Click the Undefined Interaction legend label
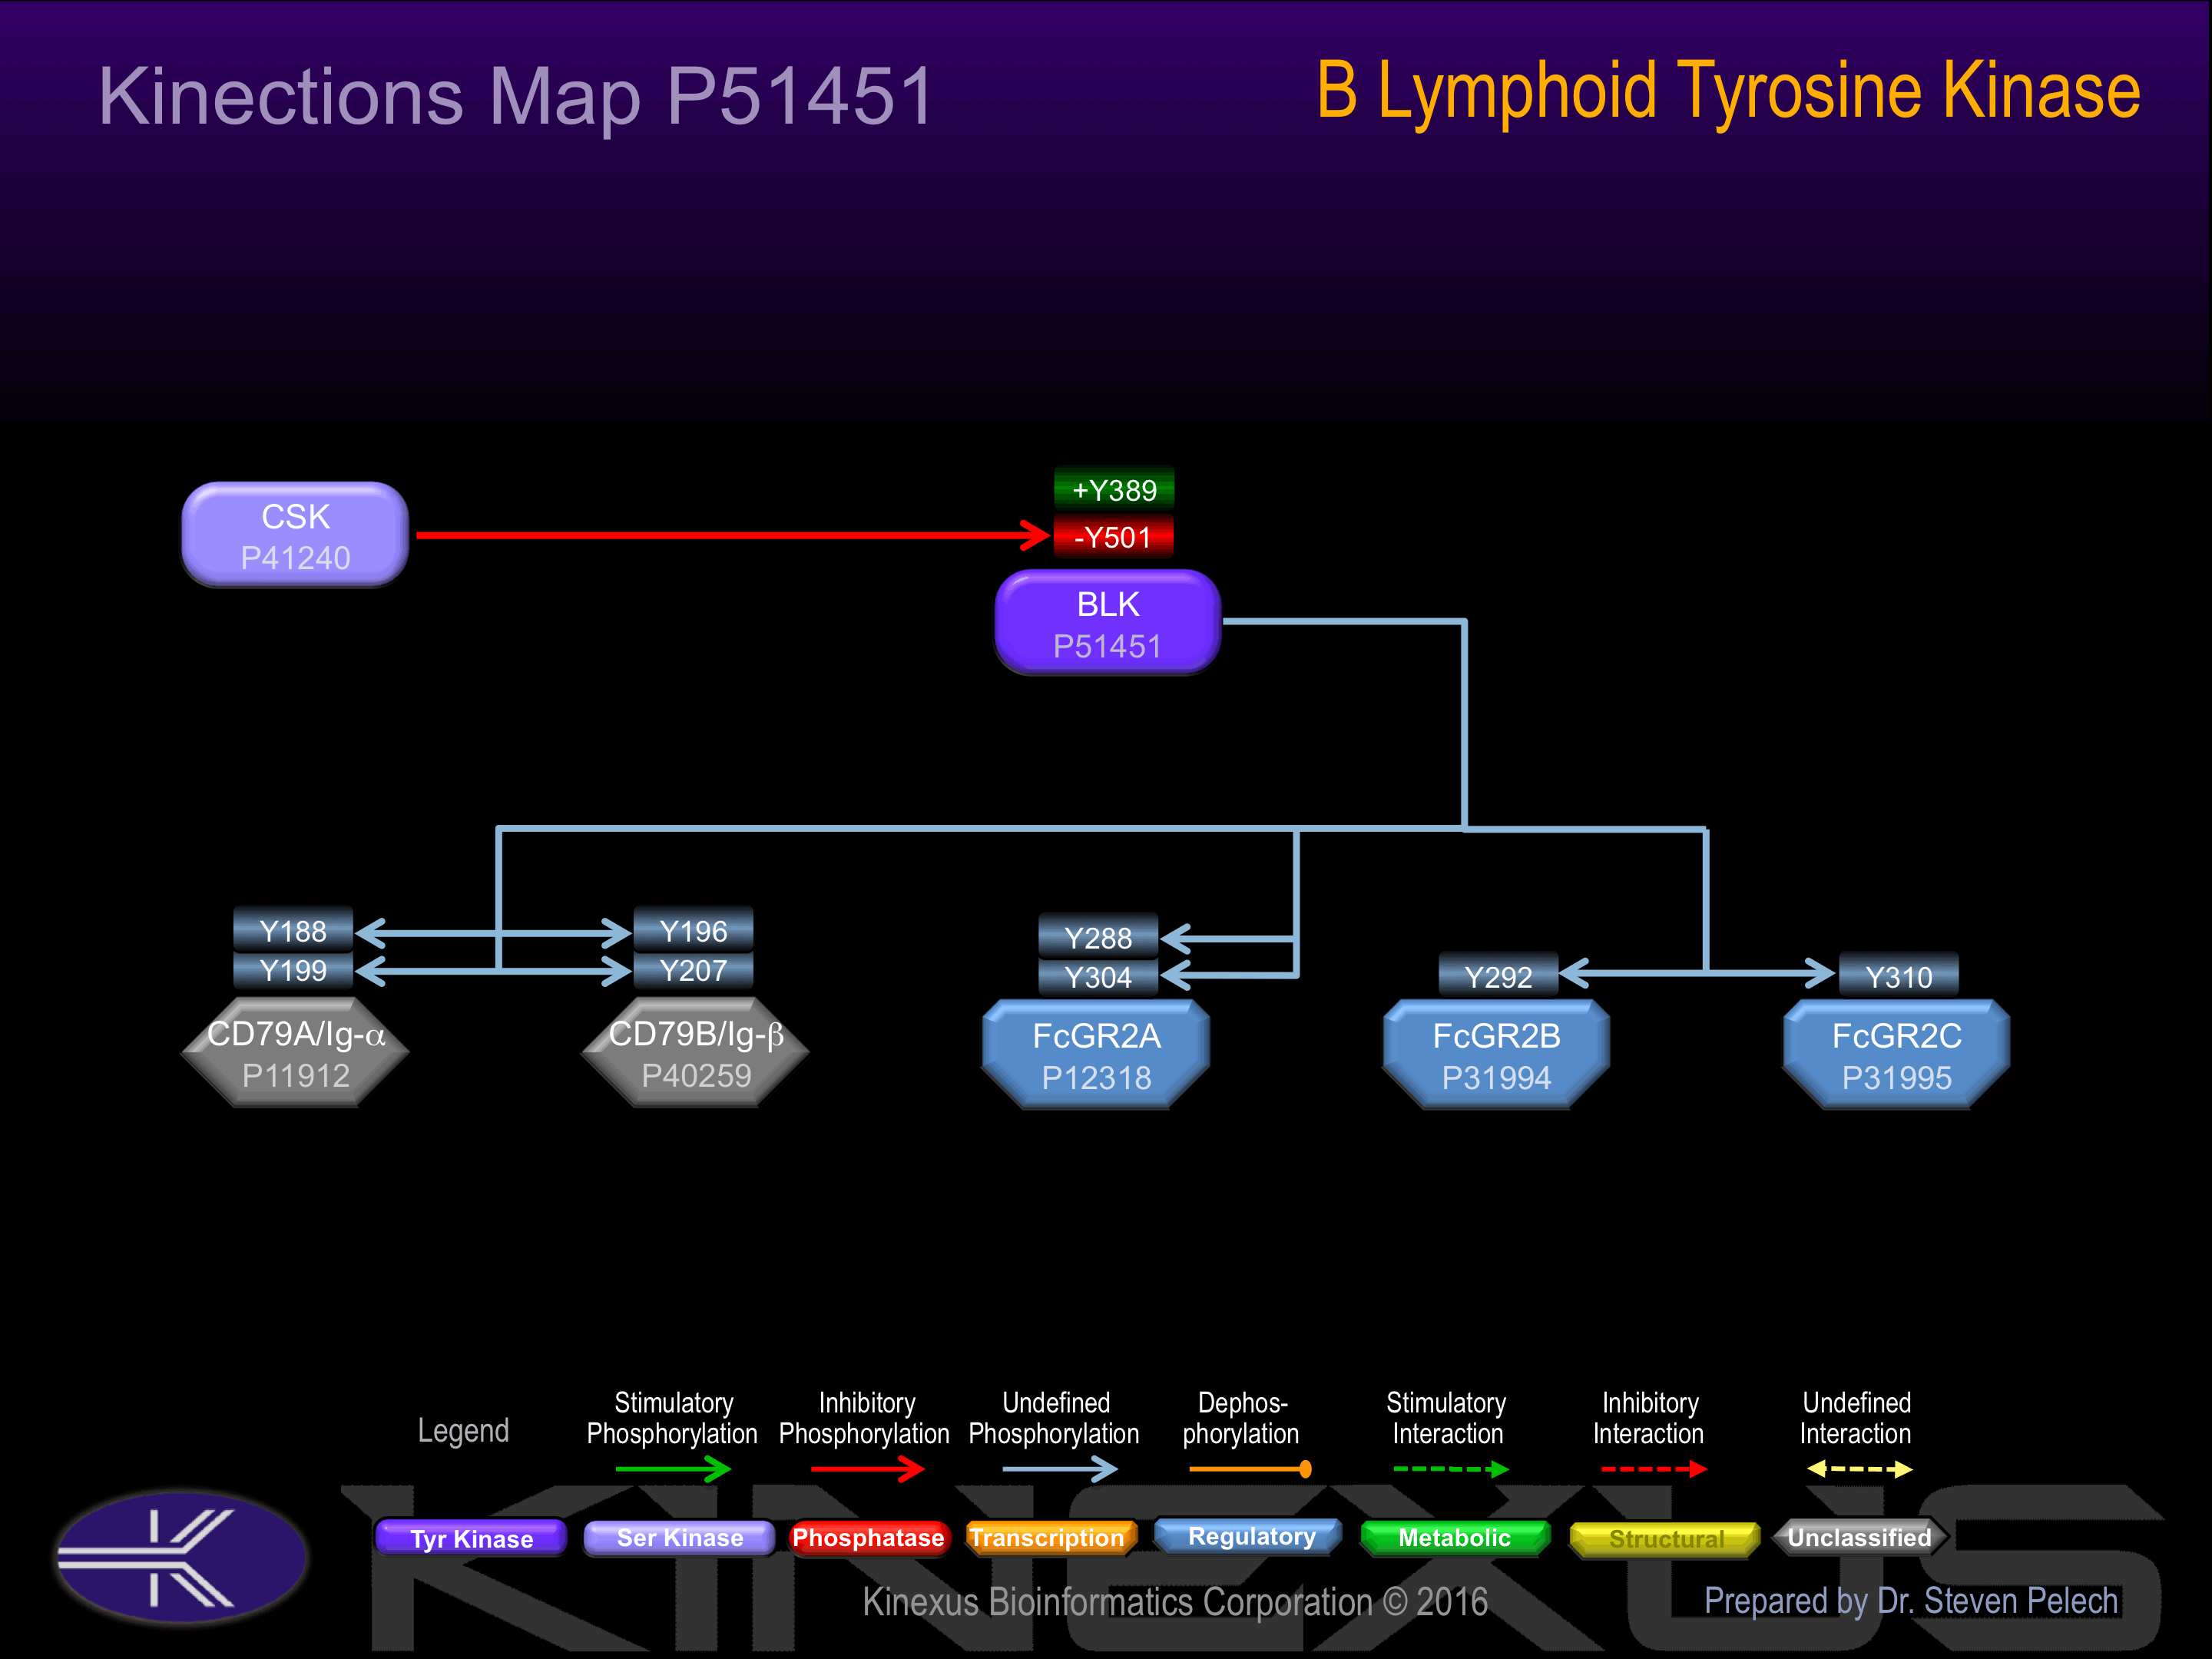Screen dimensions: 2212x1659 pyautogui.click(x=1856, y=1418)
